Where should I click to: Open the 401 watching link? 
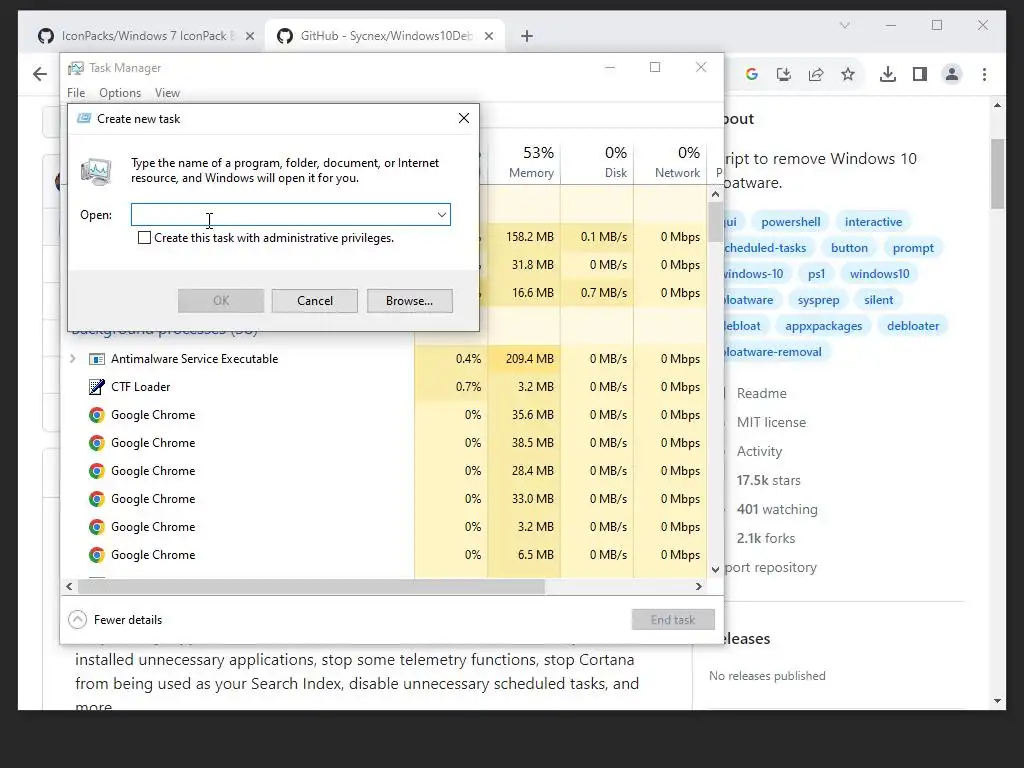(776, 509)
